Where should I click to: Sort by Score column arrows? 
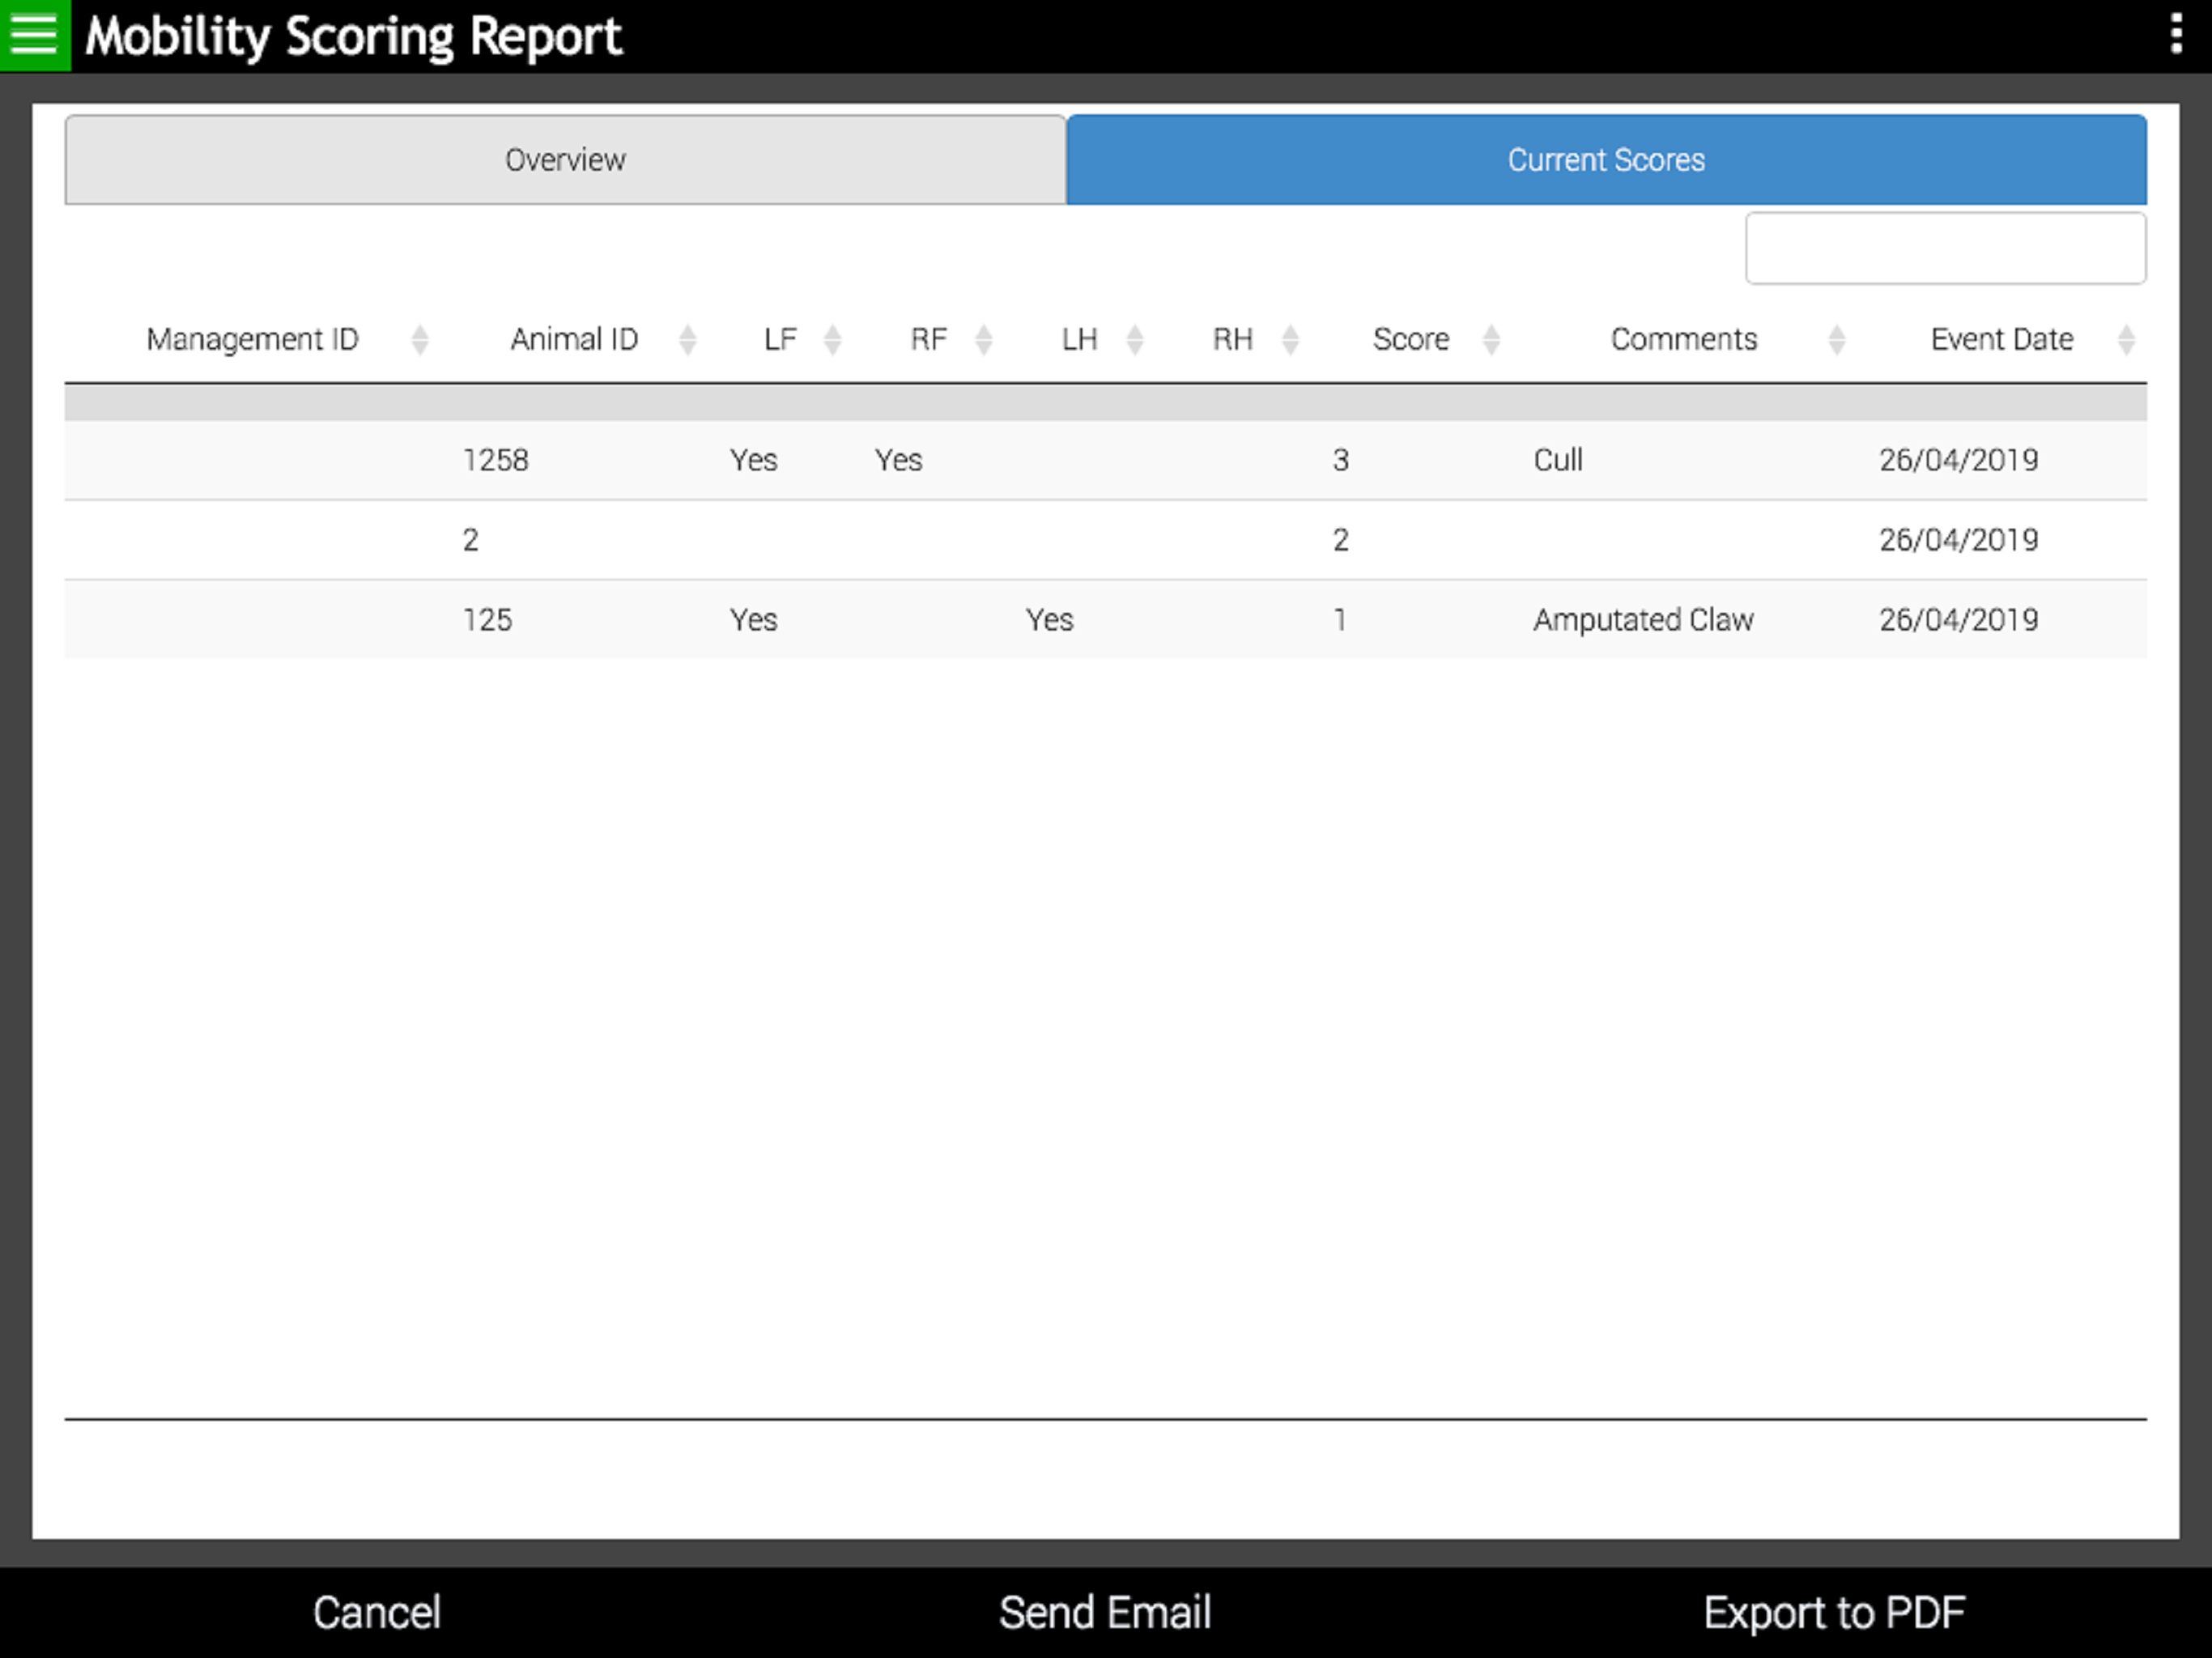pos(1491,340)
